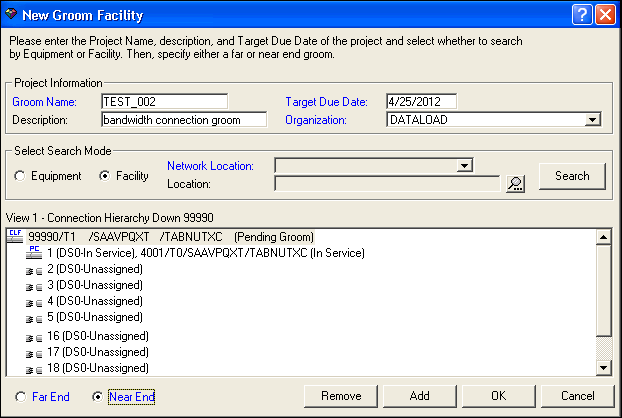622x418 pixels.
Task: Click the hierarchy list scroll down arrow
Action: click(x=604, y=368)
